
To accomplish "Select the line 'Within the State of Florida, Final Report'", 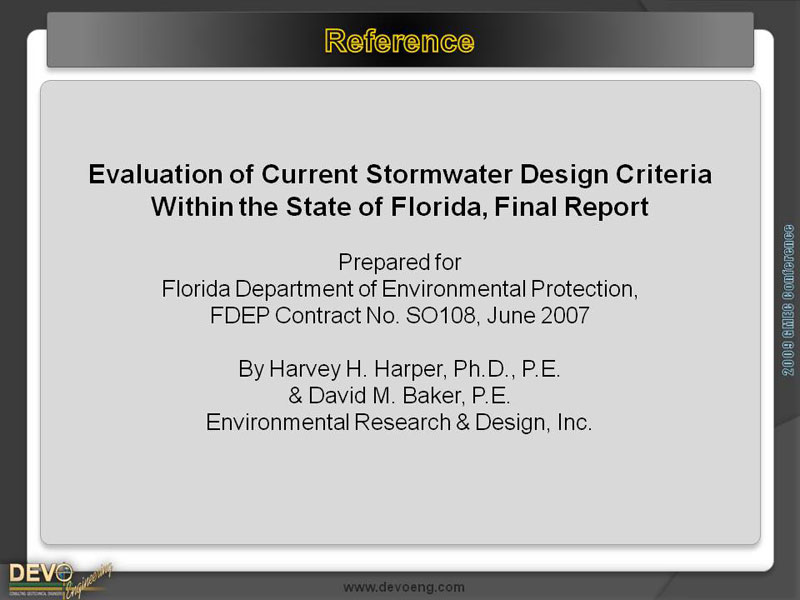I will pyautogui.click(x=399, y=208).
